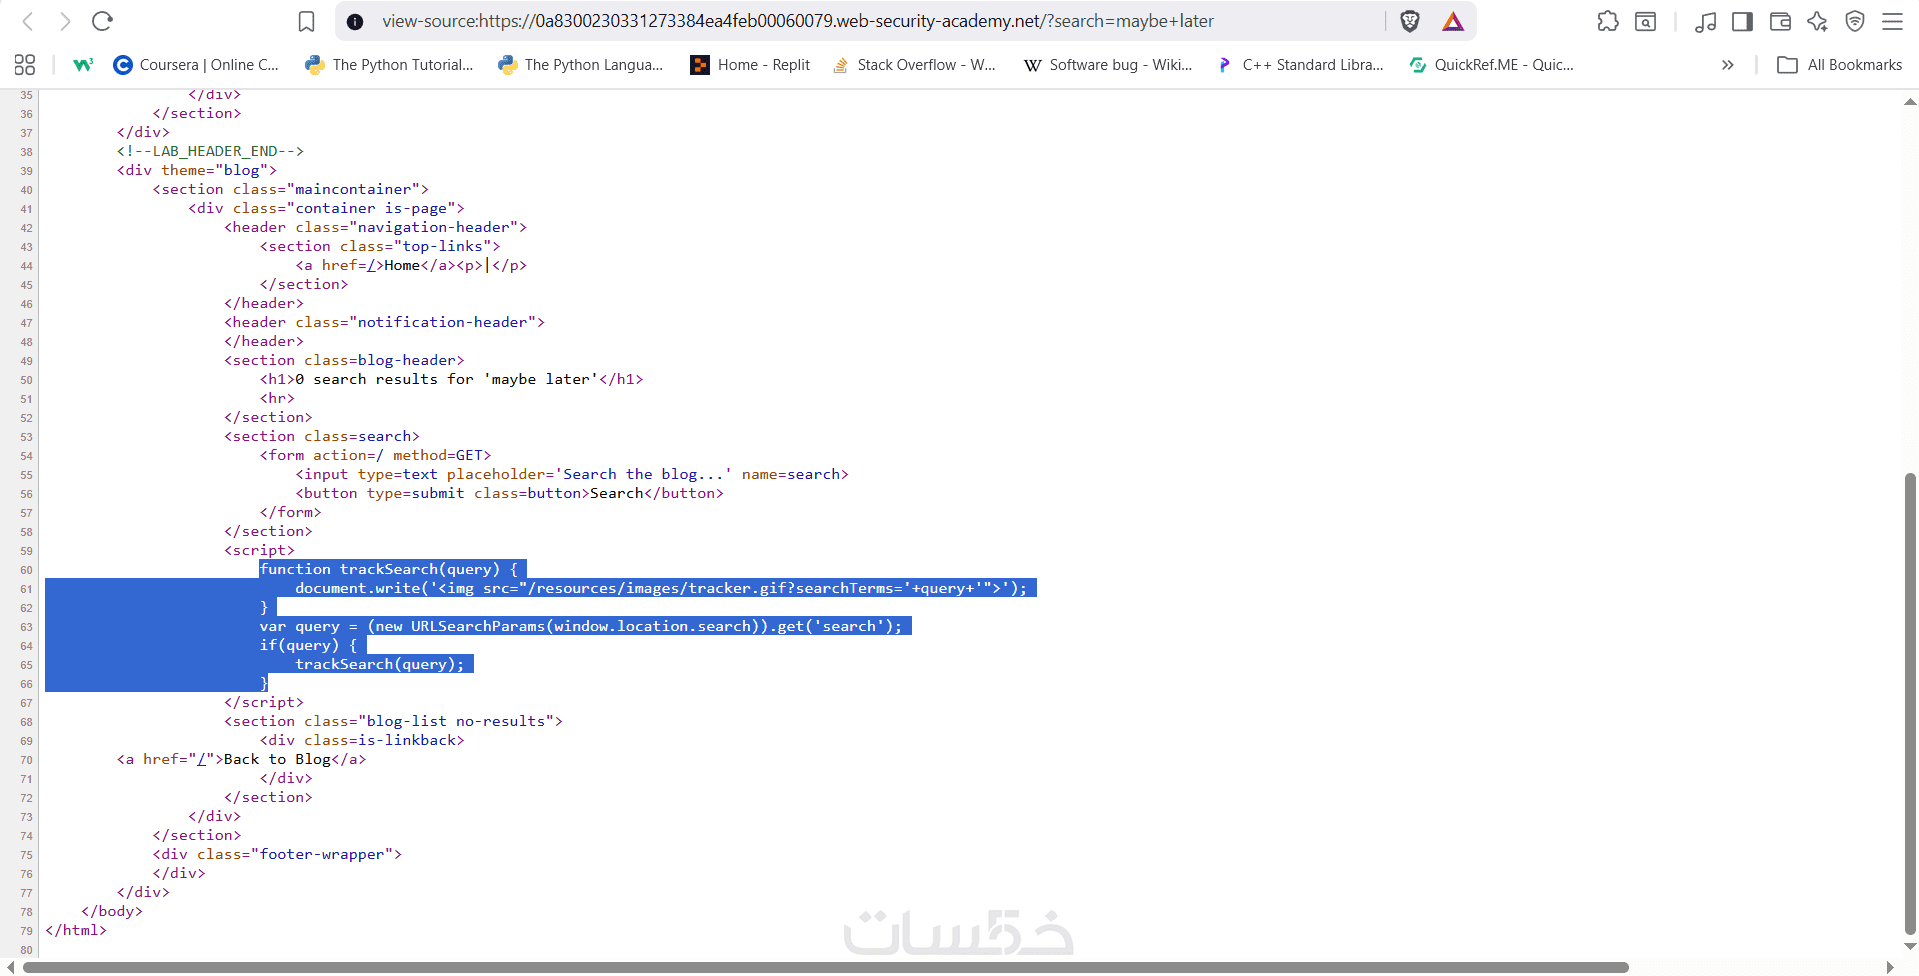1919x976 pixels.
Task: Open the Coursera bookmark
Action: click(x=196, y=65)
